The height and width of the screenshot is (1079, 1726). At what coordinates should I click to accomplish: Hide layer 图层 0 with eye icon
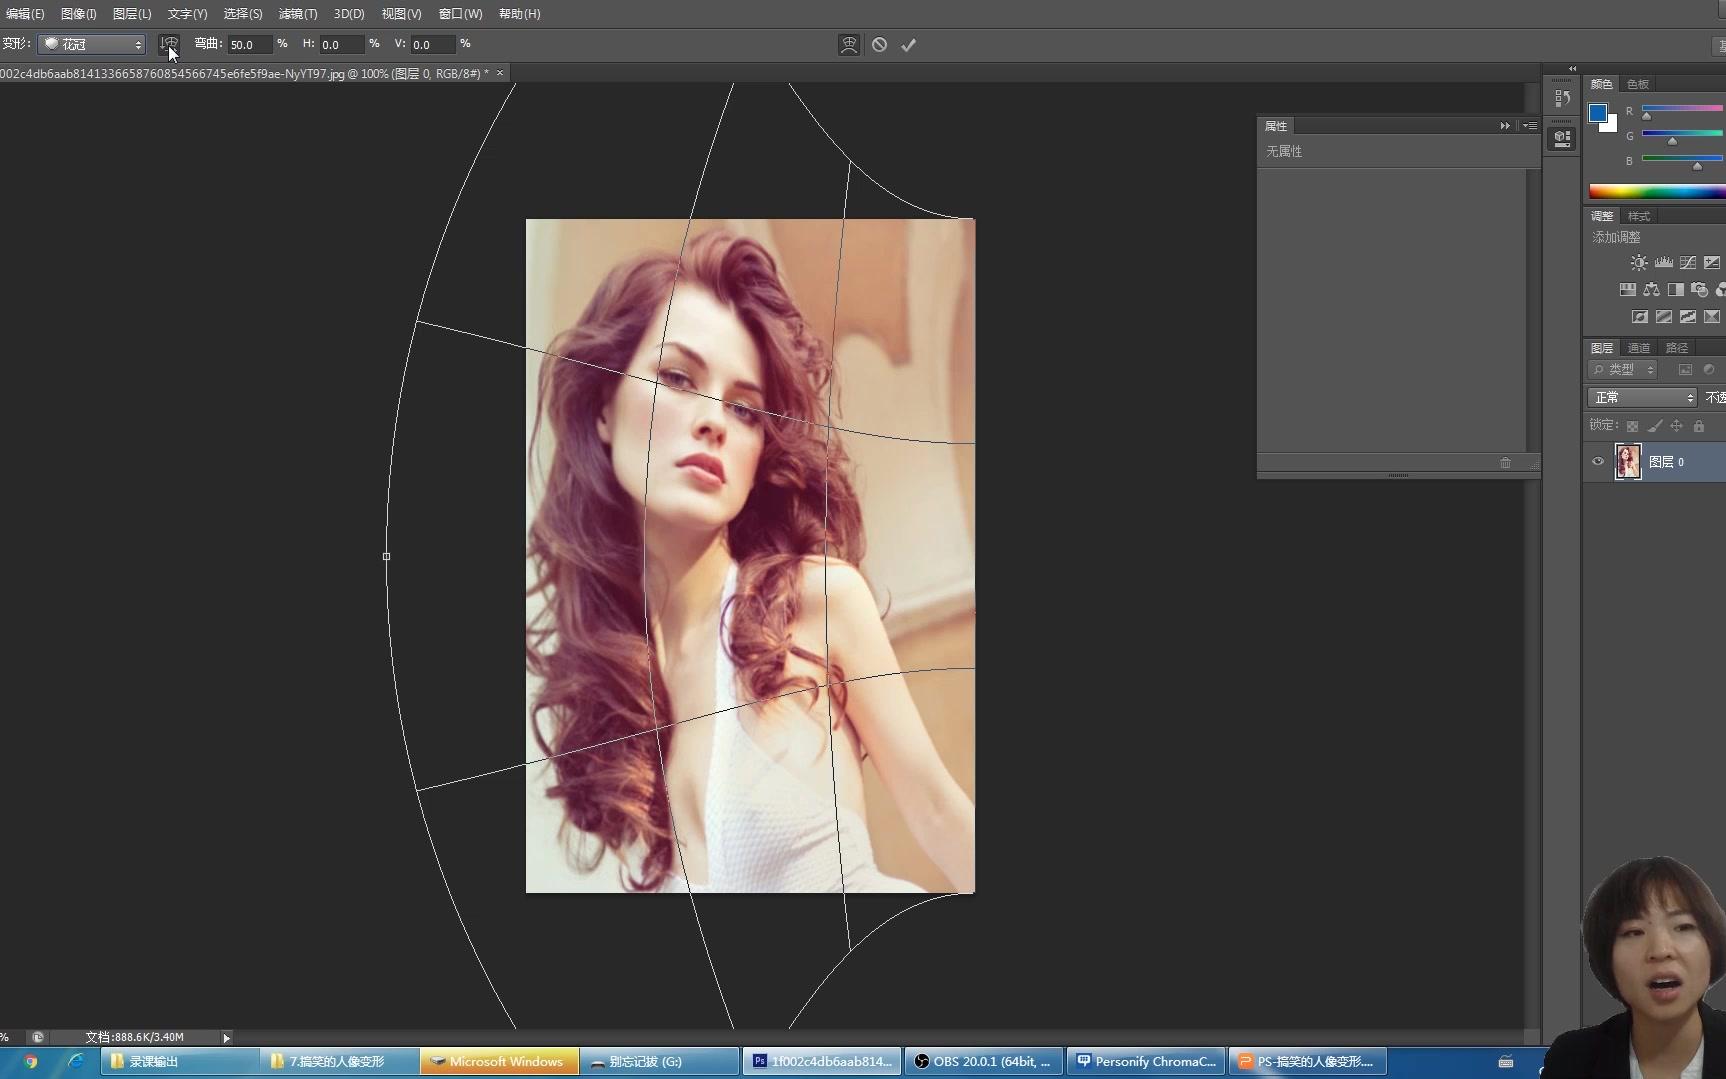pyautogui.click(x=1598, y=461)
